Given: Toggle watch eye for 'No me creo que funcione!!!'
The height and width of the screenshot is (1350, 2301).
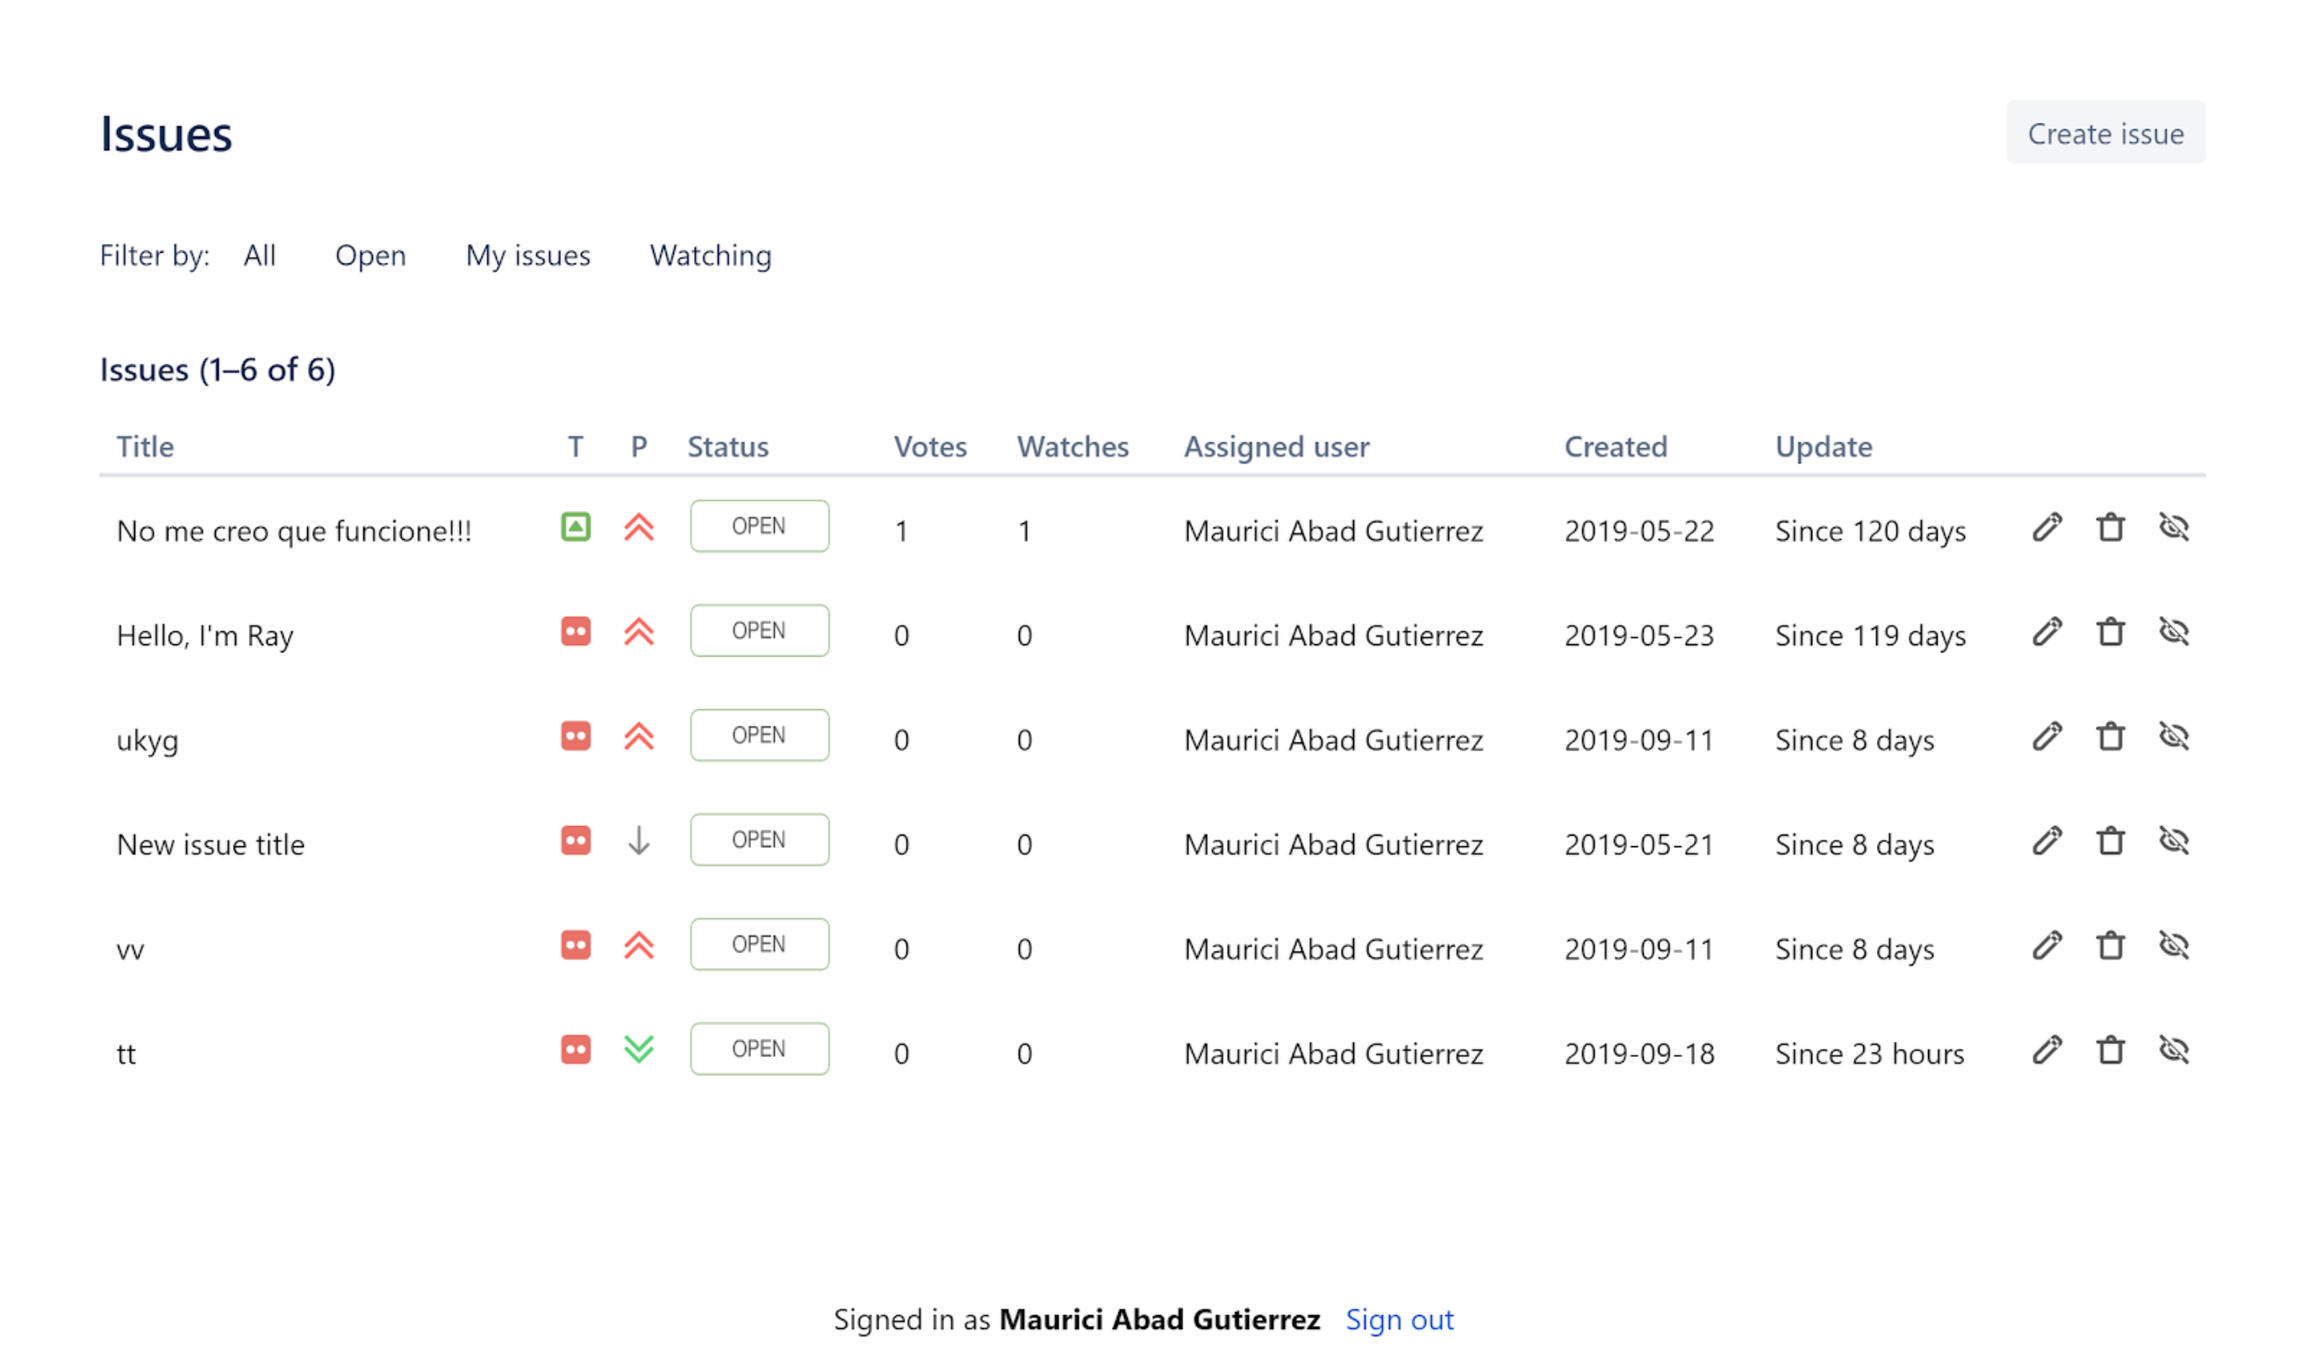Looking at the screenshot, I should pos(2173,527).
